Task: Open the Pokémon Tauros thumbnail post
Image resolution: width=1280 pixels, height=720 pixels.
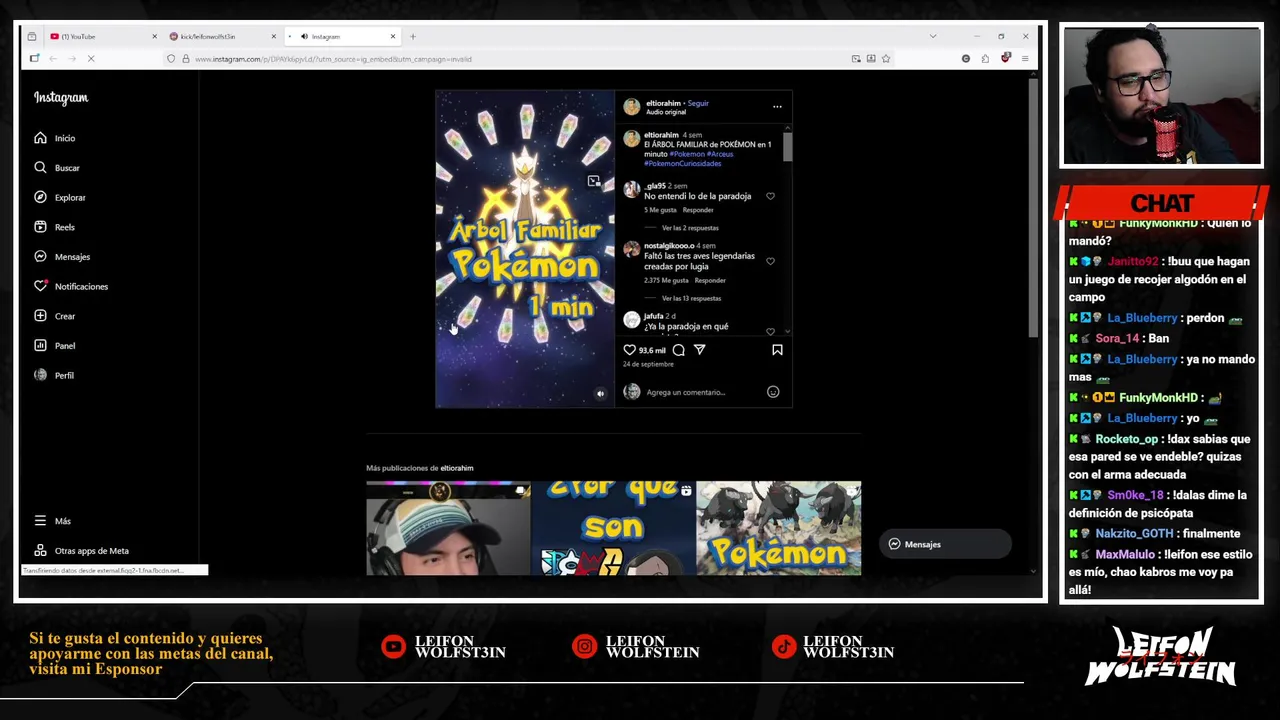Action: point(778,528)
